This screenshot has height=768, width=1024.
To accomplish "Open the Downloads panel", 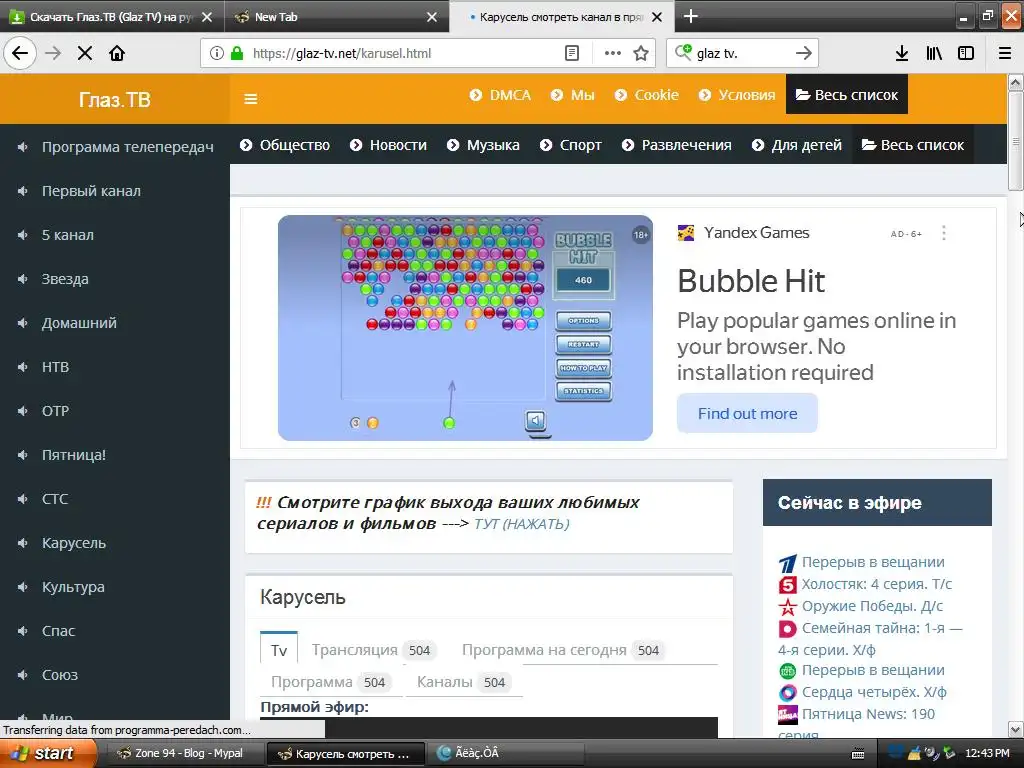I will coord(902,54).
